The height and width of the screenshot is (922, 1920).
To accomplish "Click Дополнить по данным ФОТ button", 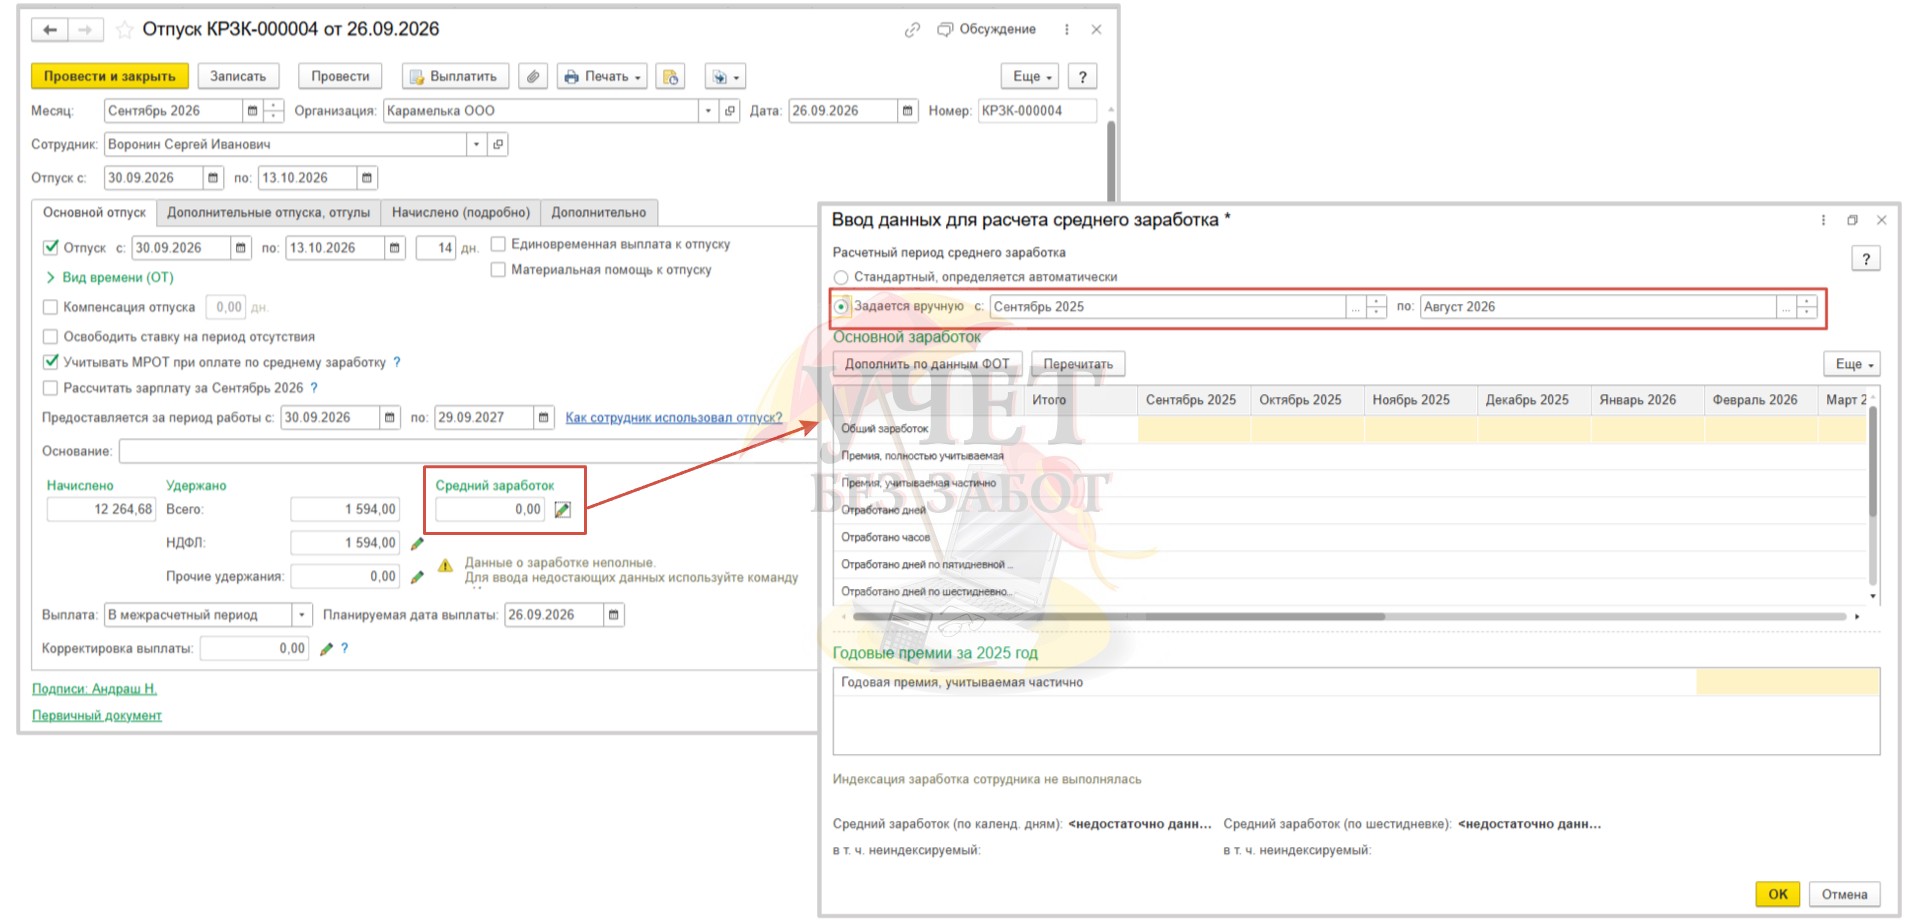I will [x=927, y=364].
